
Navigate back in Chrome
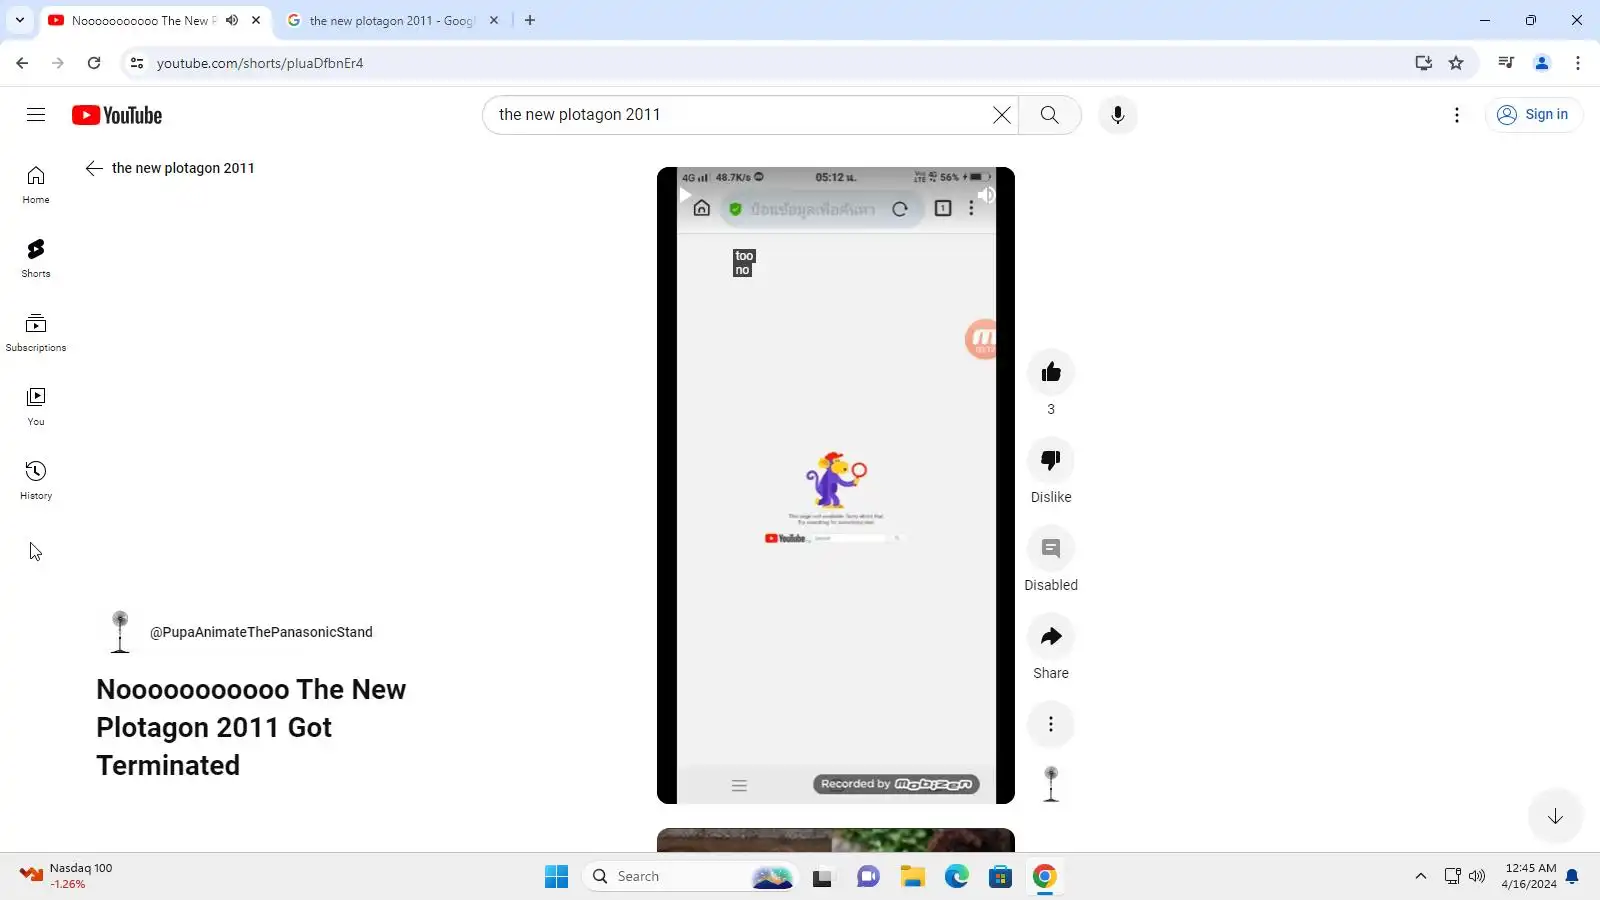click(x=22, y=63)
